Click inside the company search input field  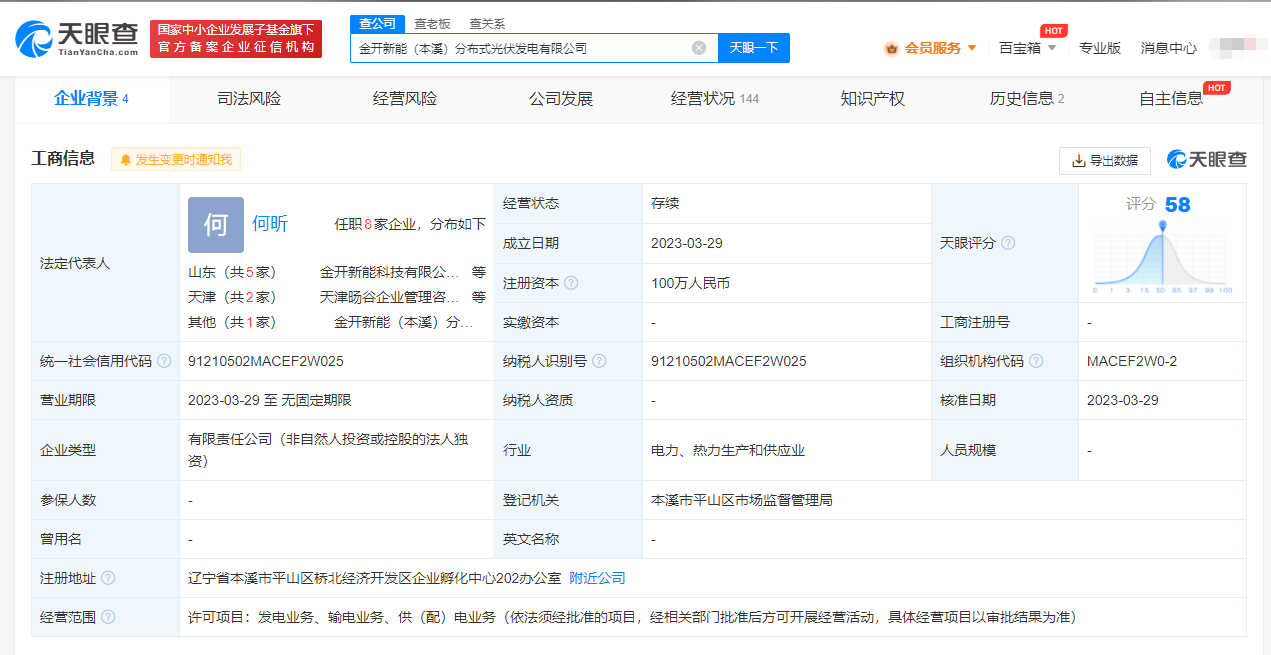(x=520, y=47)
